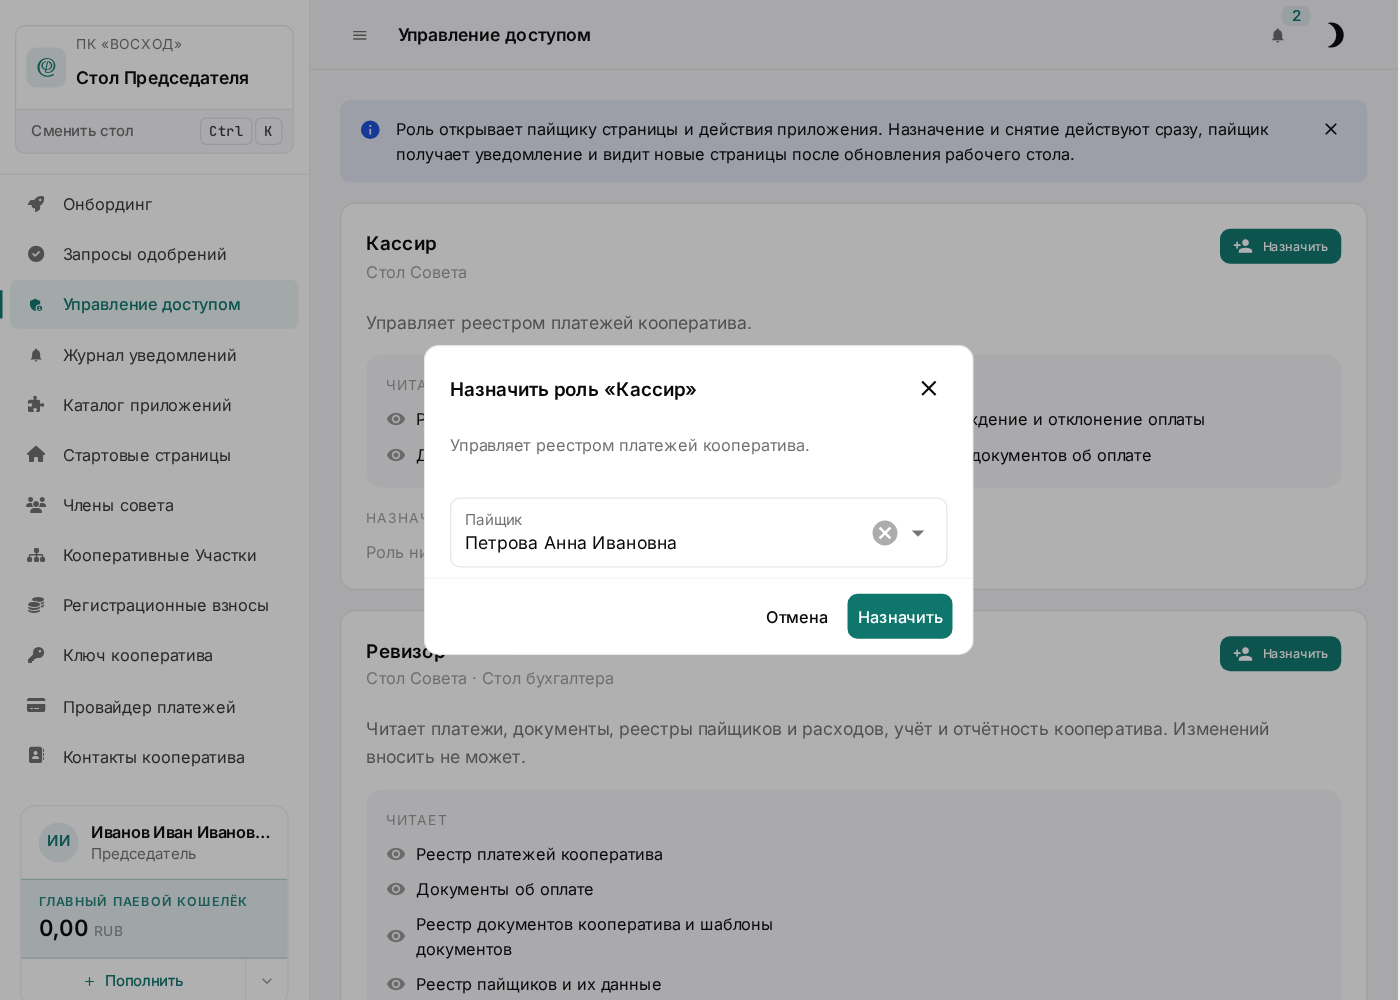Open the notifications bell

click(1277, 35)
